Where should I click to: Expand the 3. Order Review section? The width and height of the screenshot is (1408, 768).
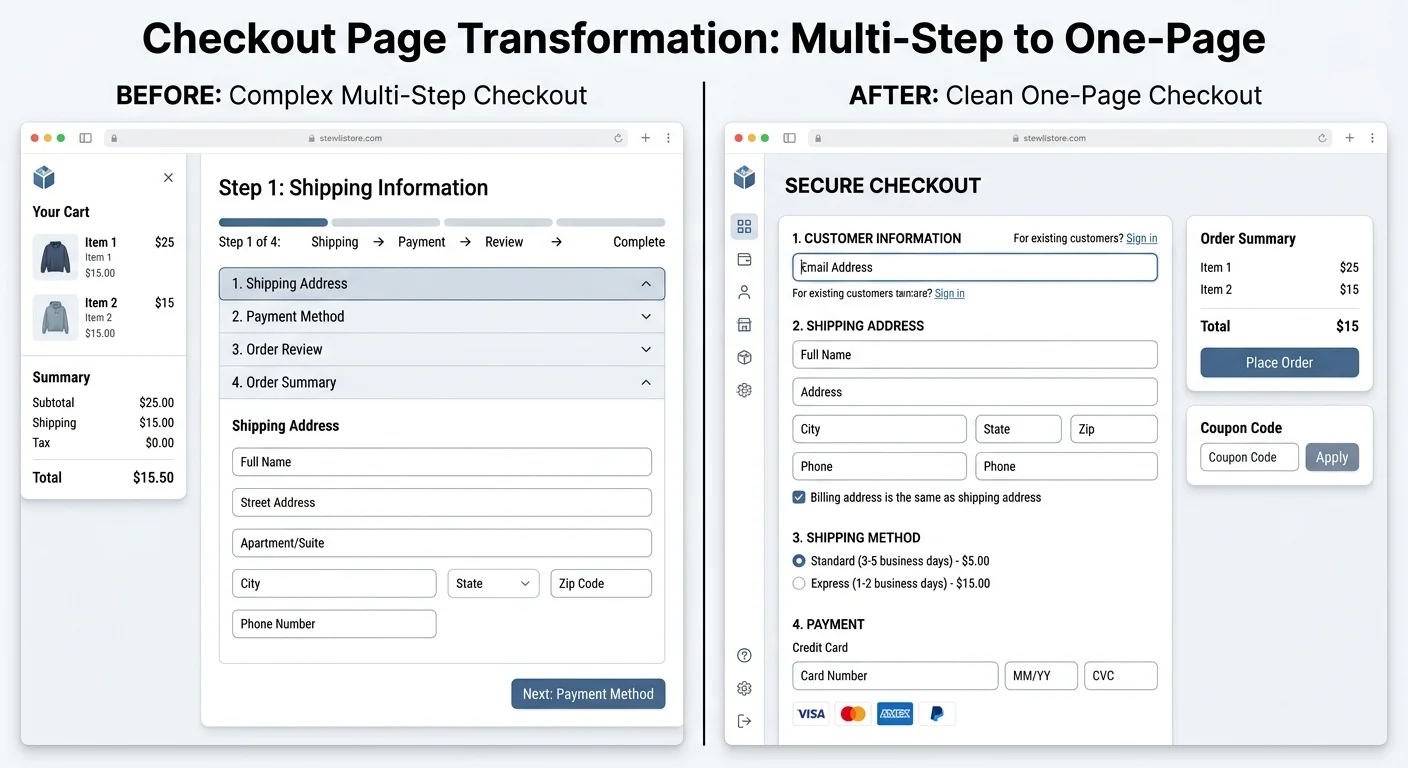[x=441, y=350]
